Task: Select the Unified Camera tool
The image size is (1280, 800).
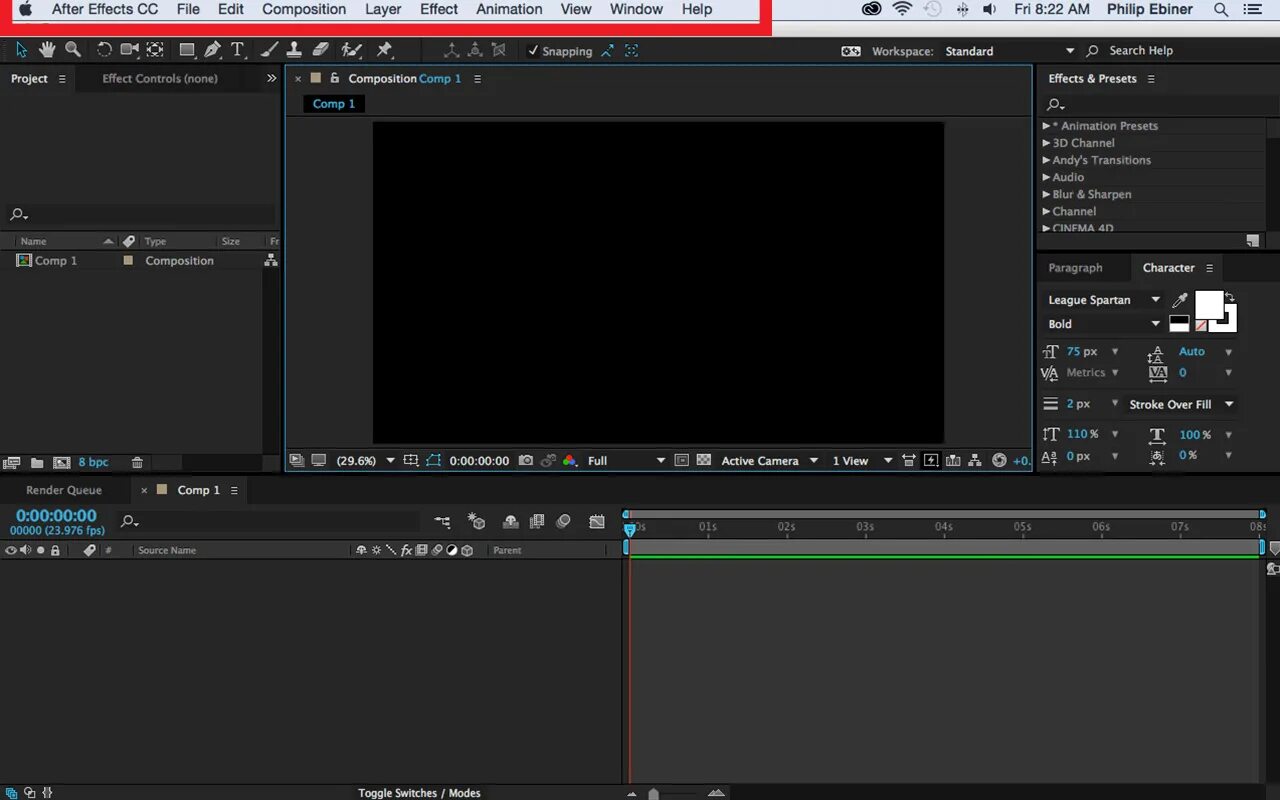Action: (x=130, y=50)
